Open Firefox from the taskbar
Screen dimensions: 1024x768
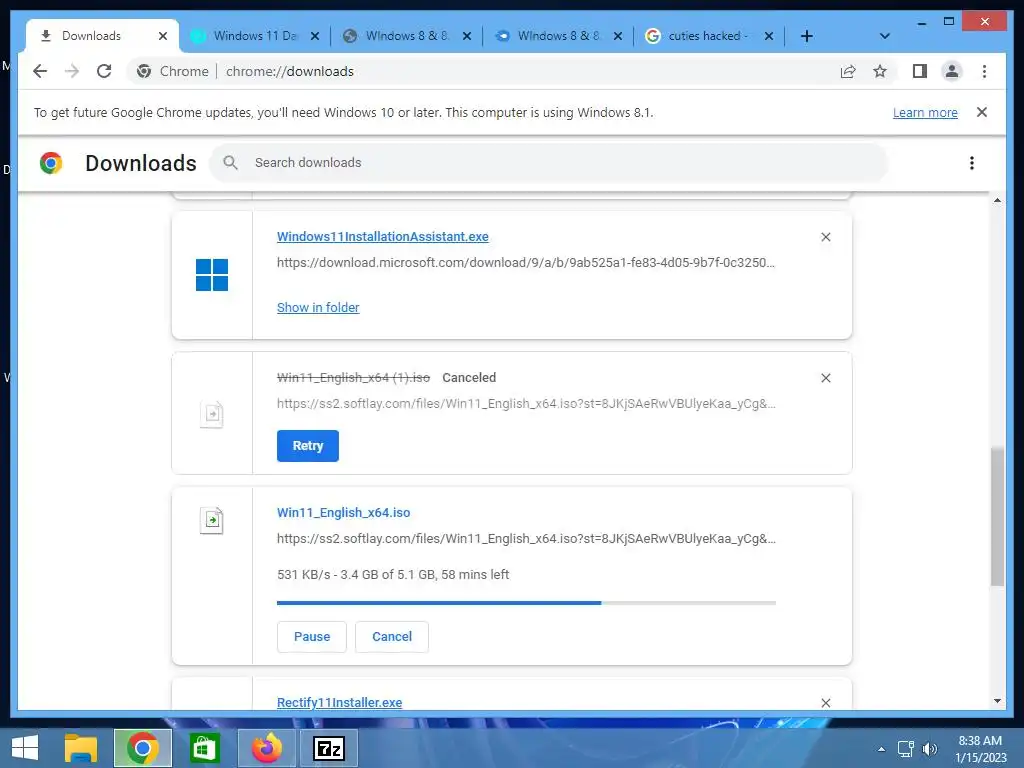[266, 748]
